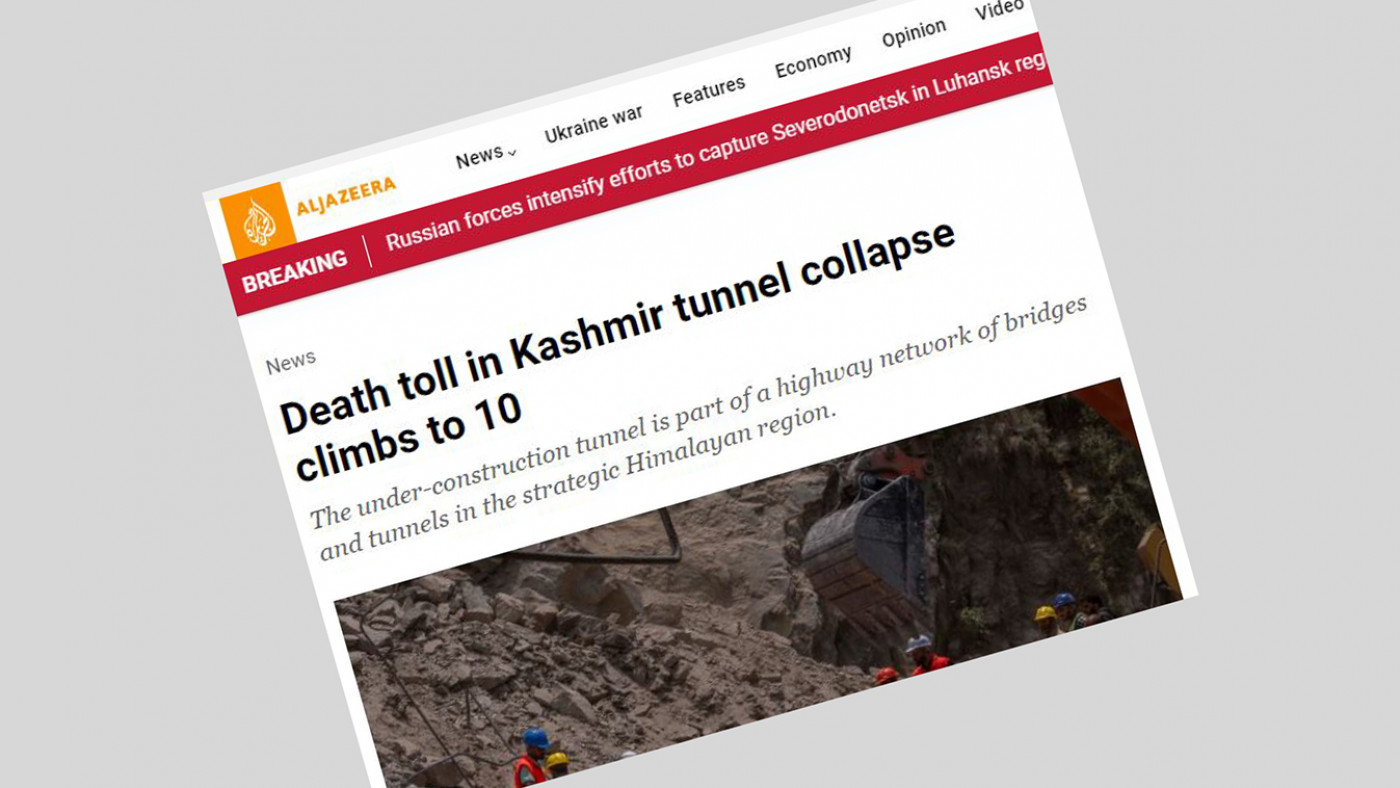Select the Video nav item
Screen dimensions: 1400x788
pos(999,11)
